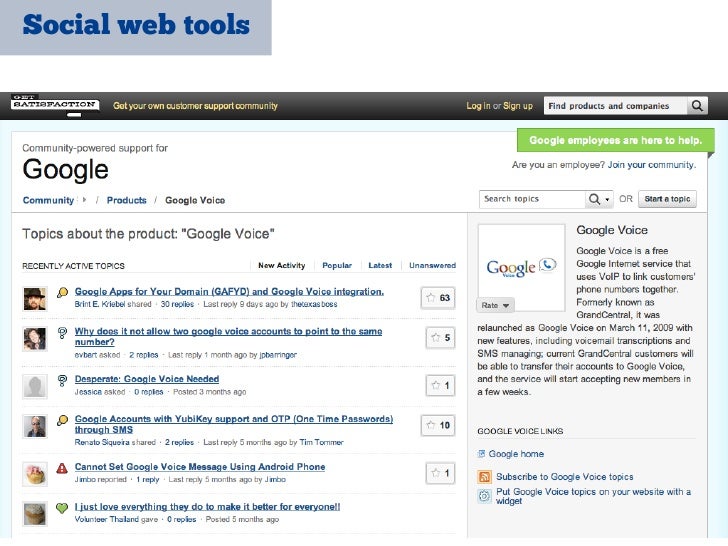Click the Google Voice product logo
The image size is (728, 546).
coord(521,267)
